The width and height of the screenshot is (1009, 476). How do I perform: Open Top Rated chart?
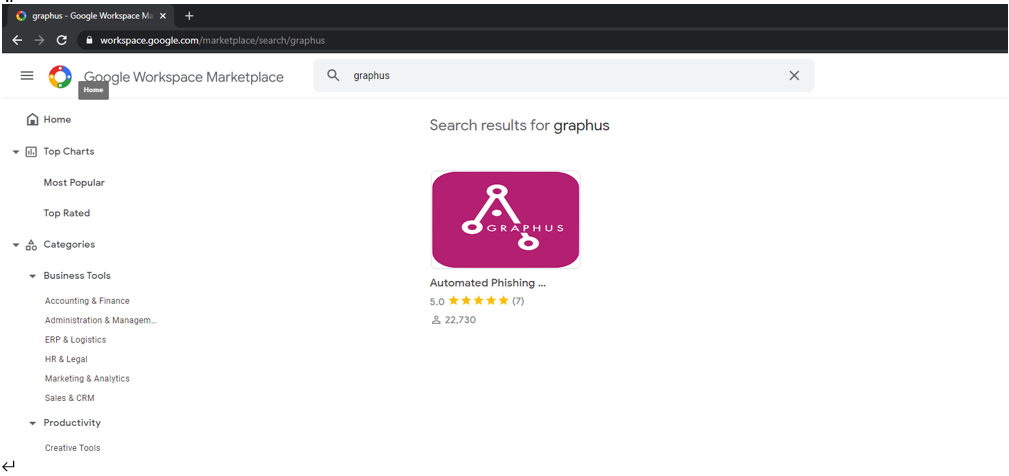(x=67, y=213)
